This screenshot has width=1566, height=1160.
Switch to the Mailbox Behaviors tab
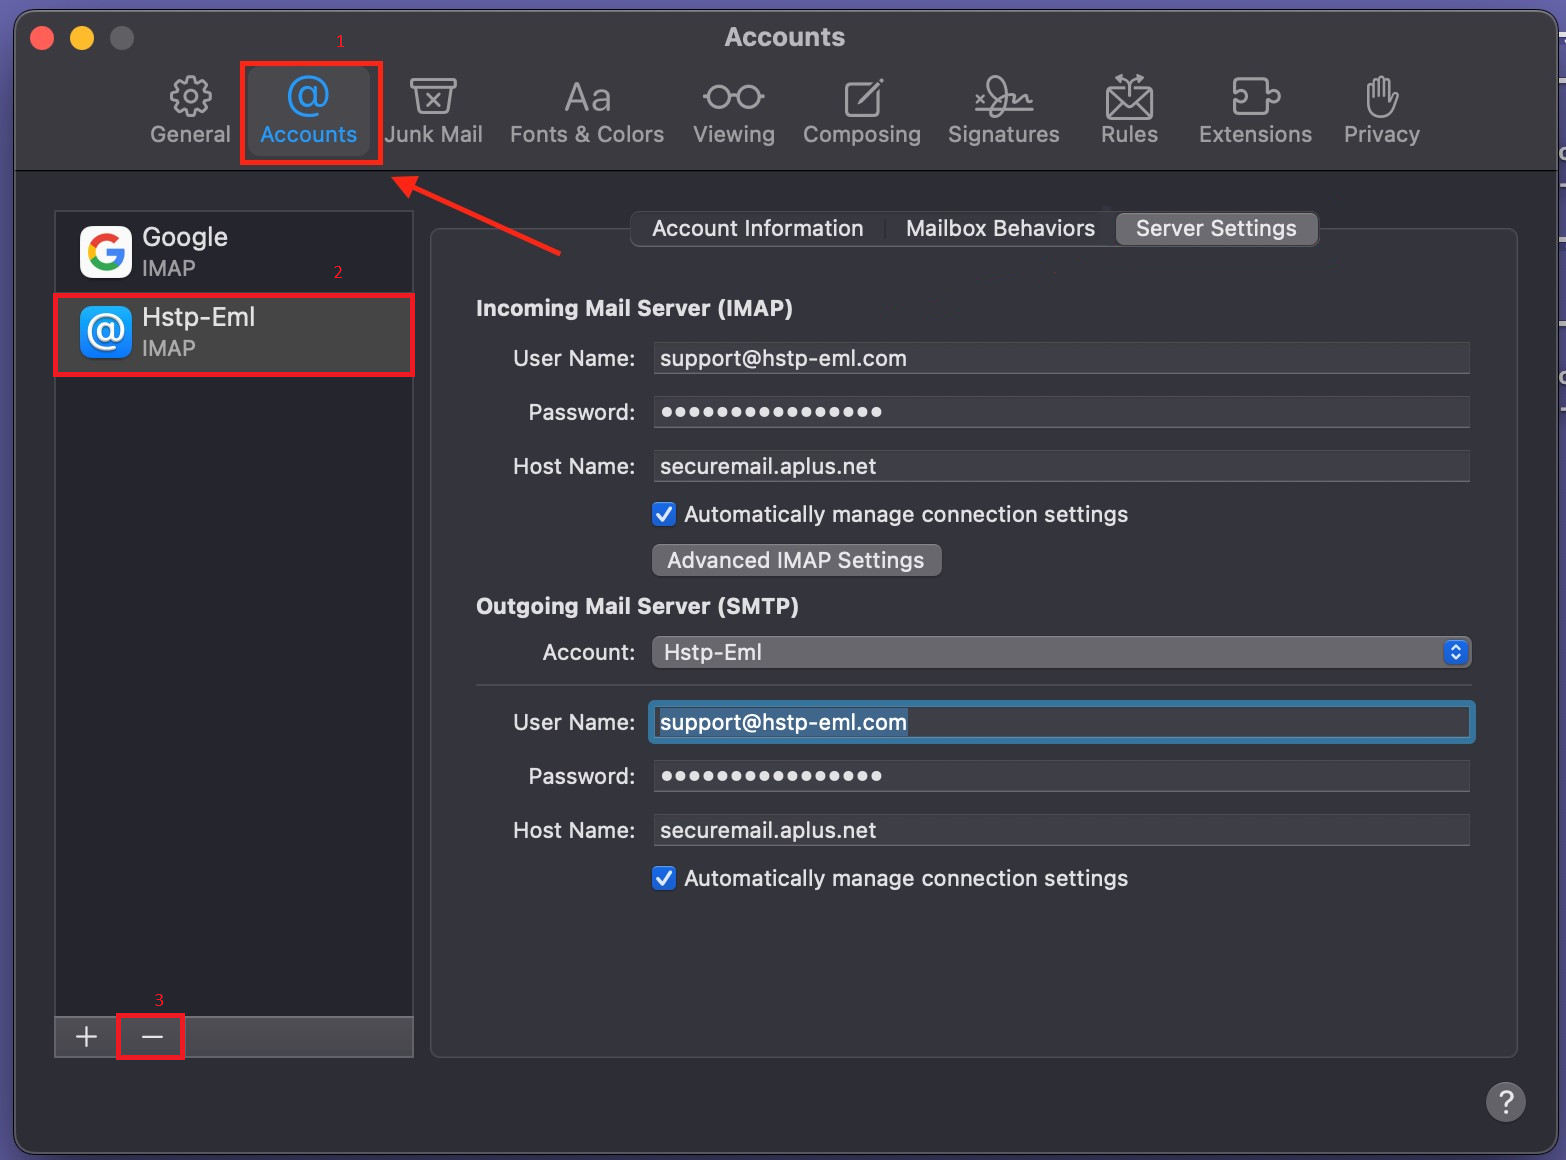(1000, 229)
